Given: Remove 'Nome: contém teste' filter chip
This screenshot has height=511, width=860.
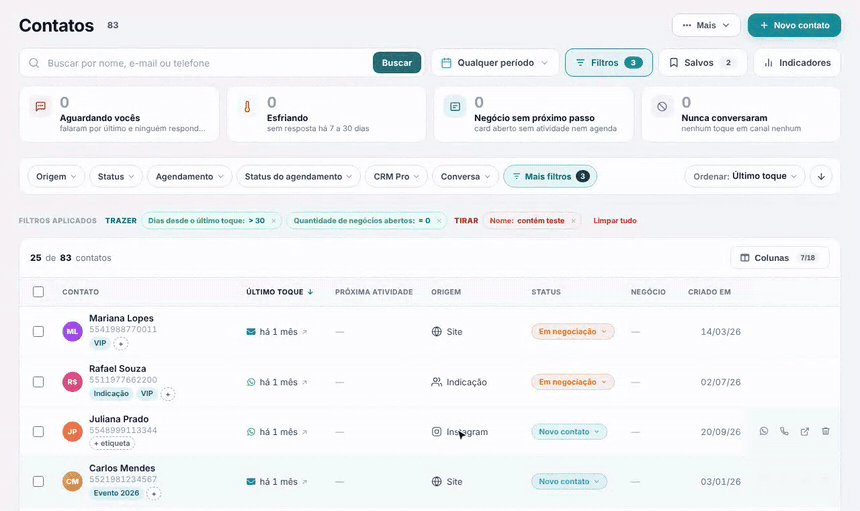Looking at the screenshot, I should click(x=573, y=221).
